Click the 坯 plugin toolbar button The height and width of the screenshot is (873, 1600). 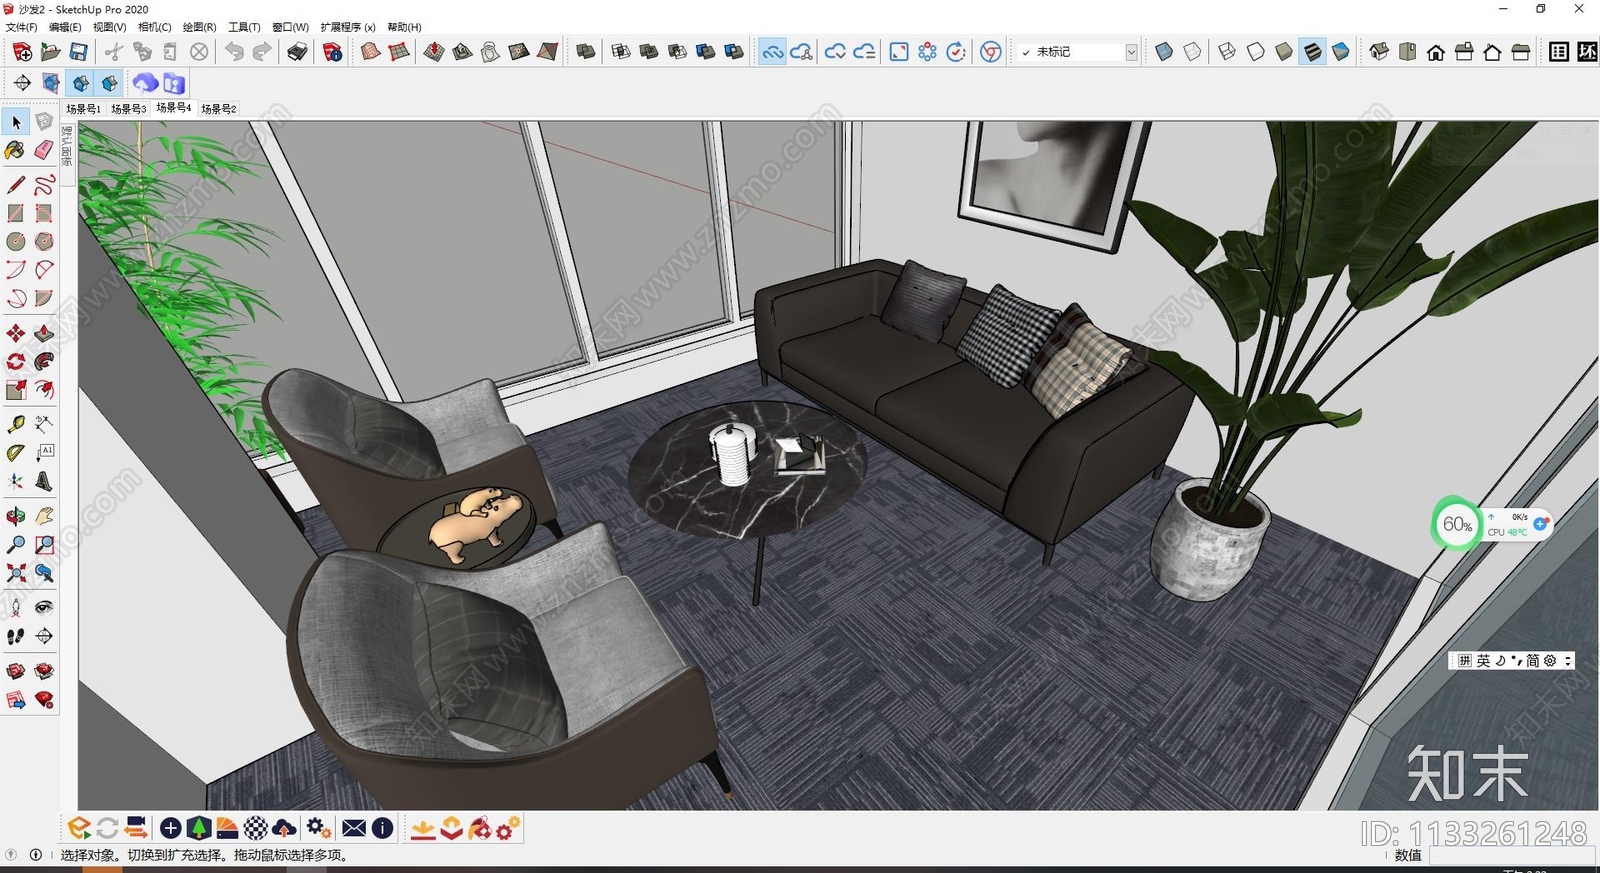[1587, 51]
